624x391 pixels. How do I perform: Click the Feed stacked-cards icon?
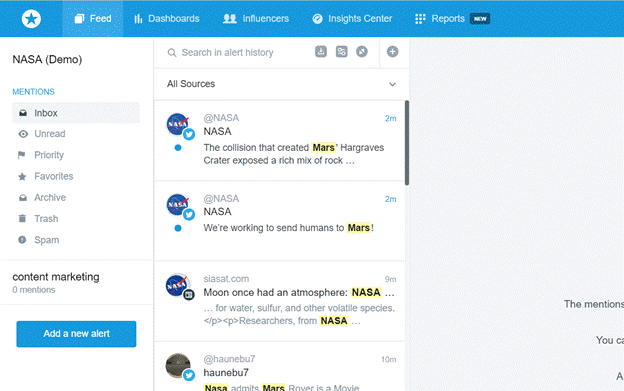point(79,19)
